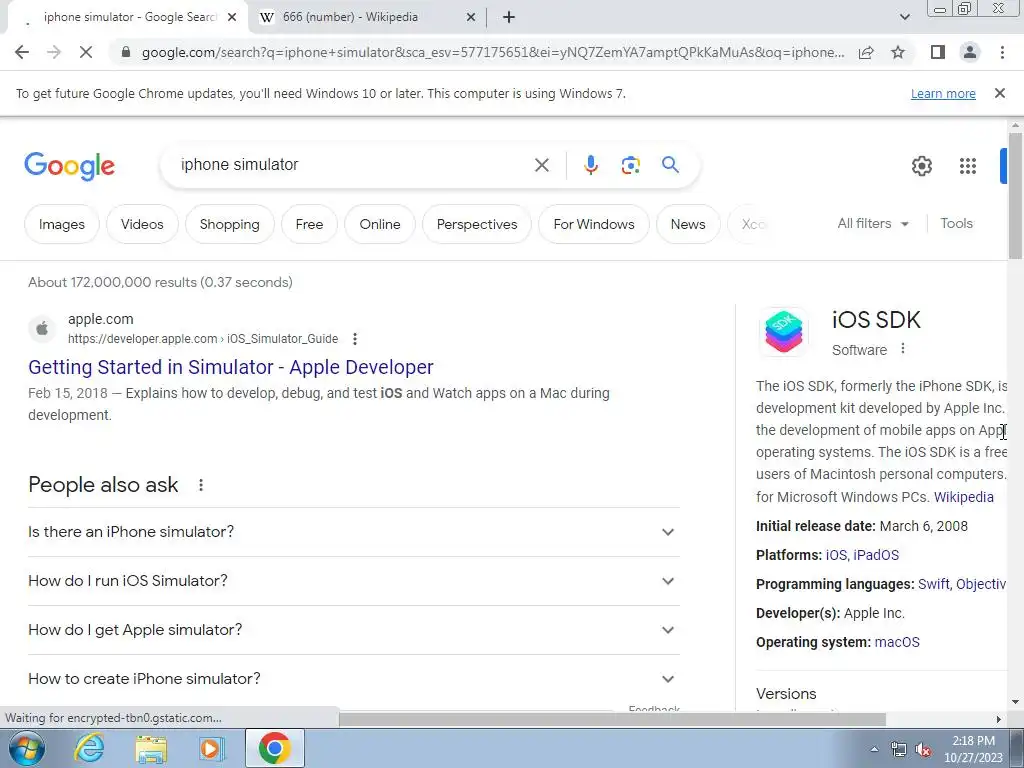This screenshot has height=768, width=1024.
Task: Open Windows Start menu
Action: [25, 748]
